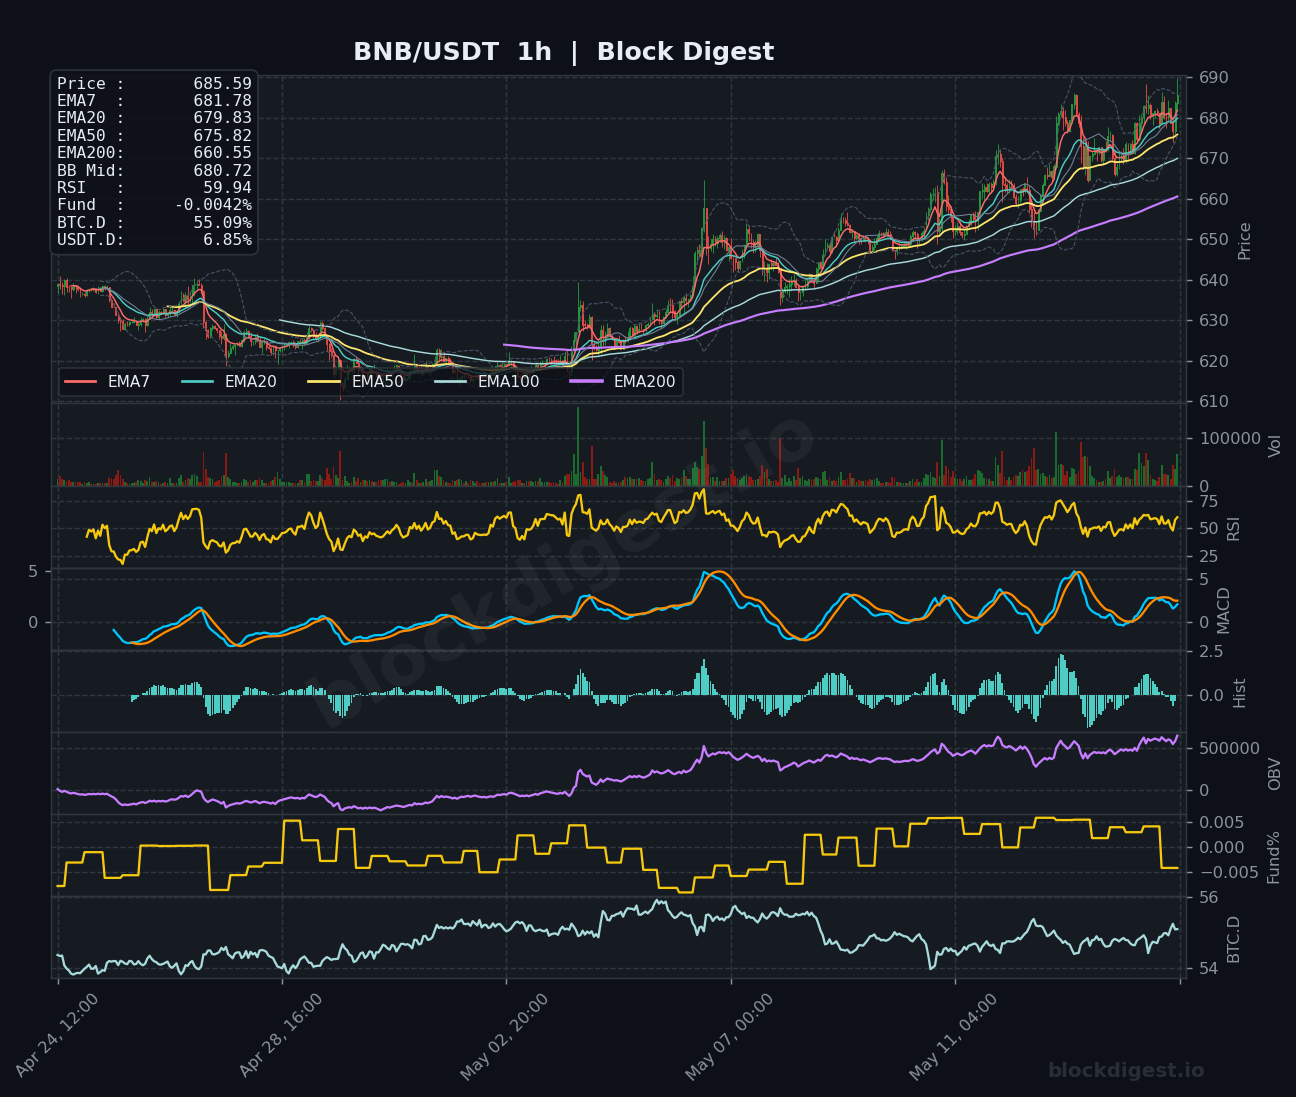Click the RSI 59.94 stats row
1296x1097 pixels.
[154, 188]
